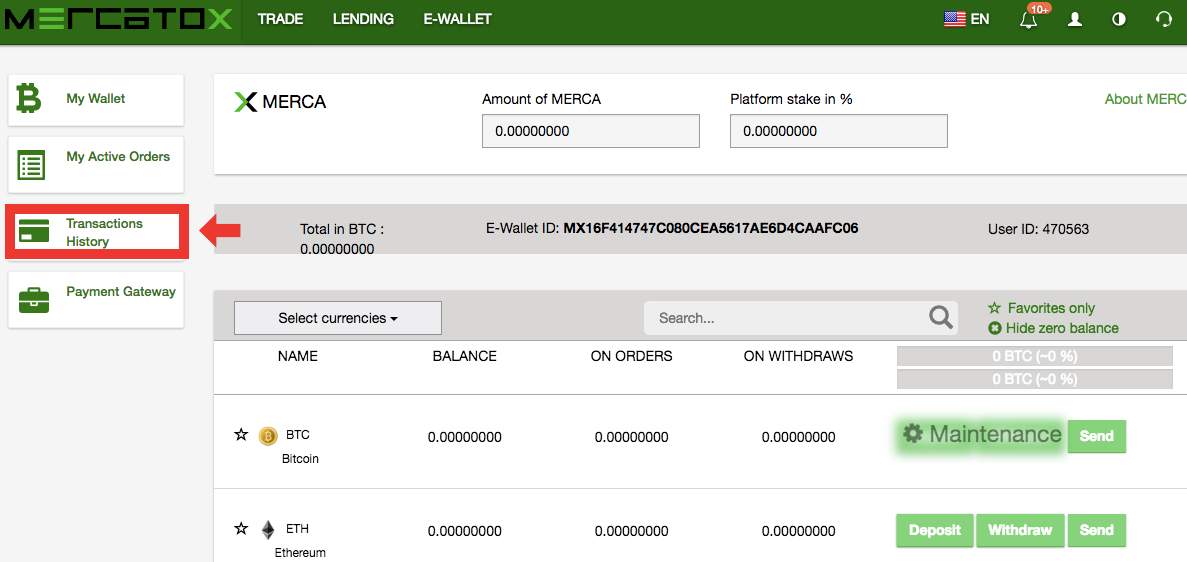Click the Mercatox logo
The height and width of the screenshot is (562, 1187).
(117, 20)
